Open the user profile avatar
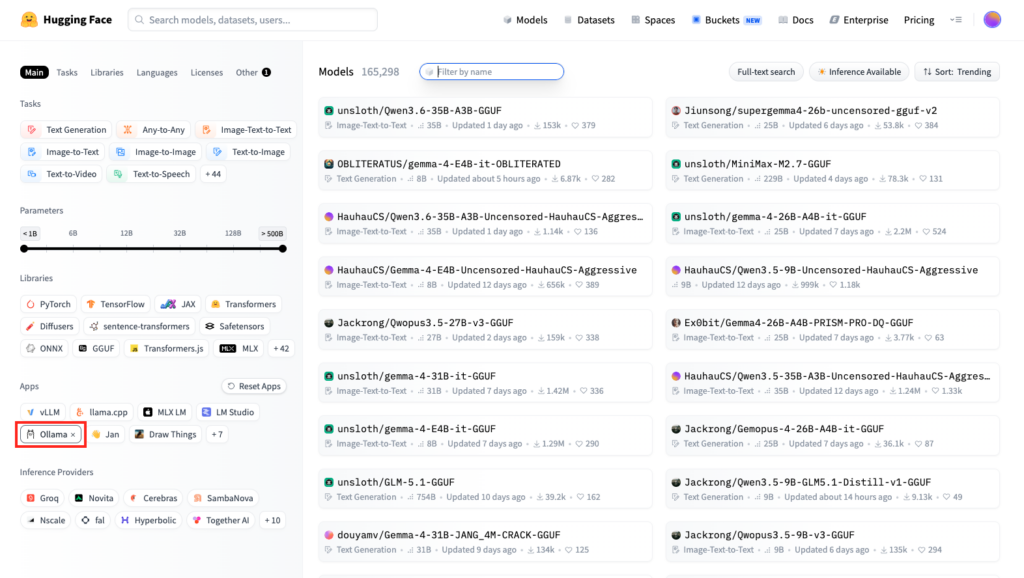 coord(991,19)
